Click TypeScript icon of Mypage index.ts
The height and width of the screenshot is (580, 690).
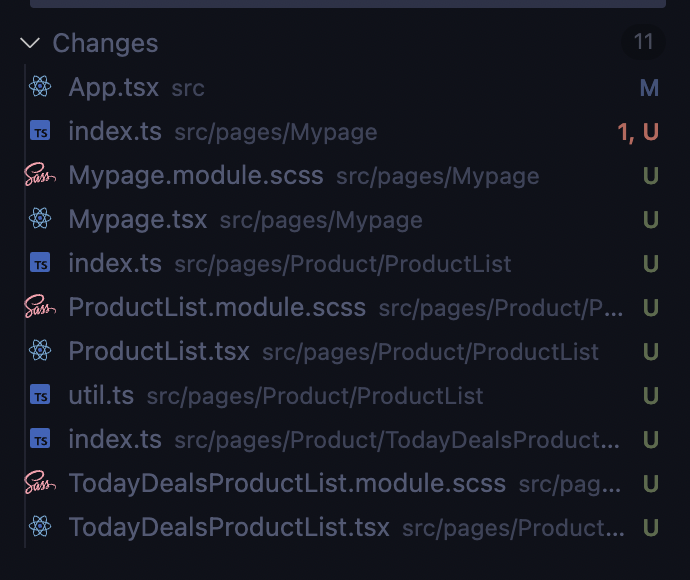[x=40, y=131]
